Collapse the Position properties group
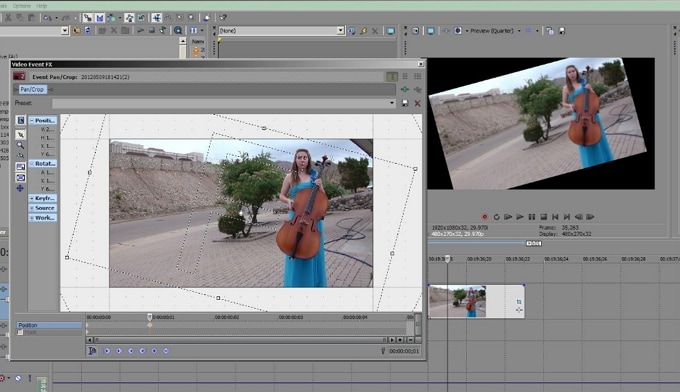Image resolution: width=680 pixels, height=392 pixels. click(x=32, y=120)
